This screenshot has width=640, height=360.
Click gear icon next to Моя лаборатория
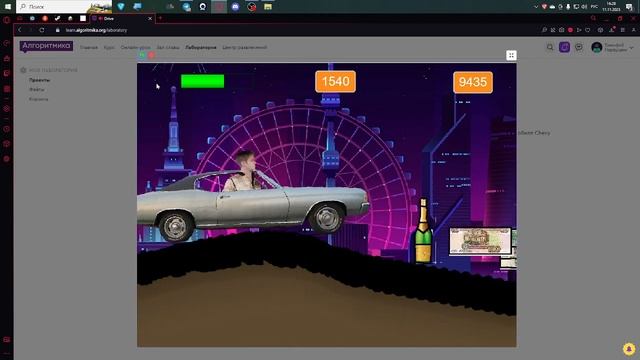coord(23,70)
